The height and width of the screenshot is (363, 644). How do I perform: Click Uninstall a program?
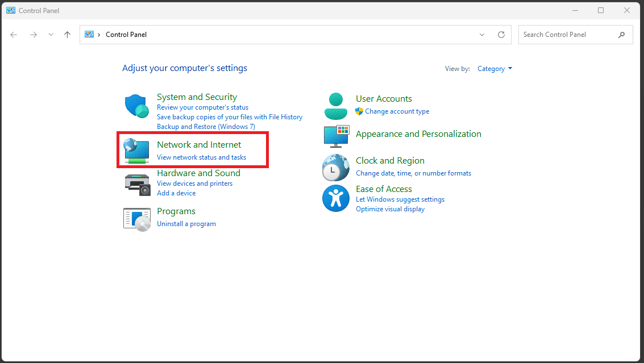186,224
